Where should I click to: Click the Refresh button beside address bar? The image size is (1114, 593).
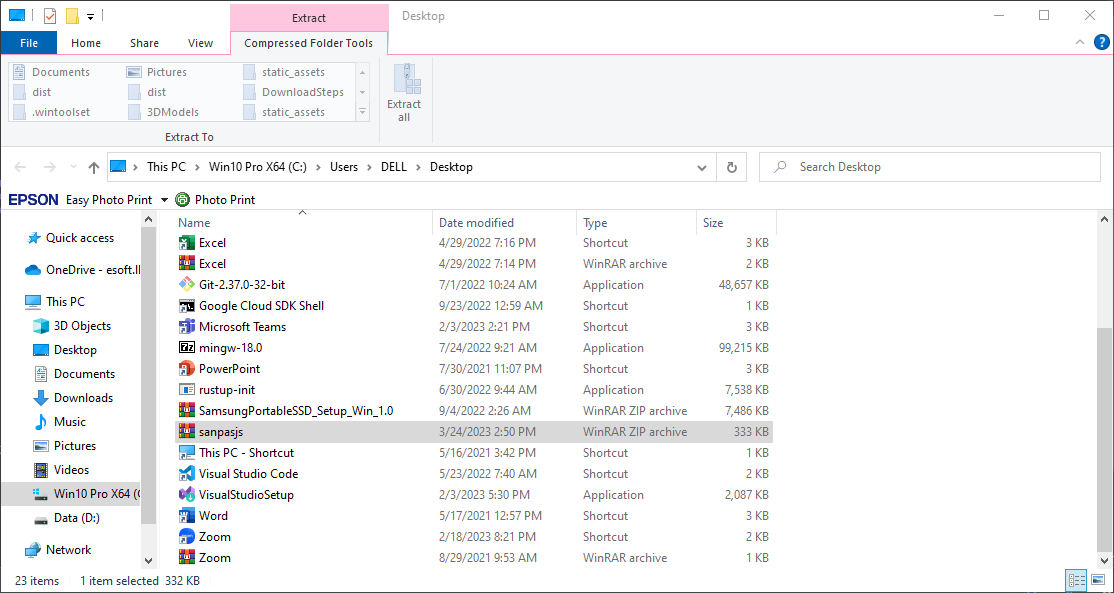732,167
